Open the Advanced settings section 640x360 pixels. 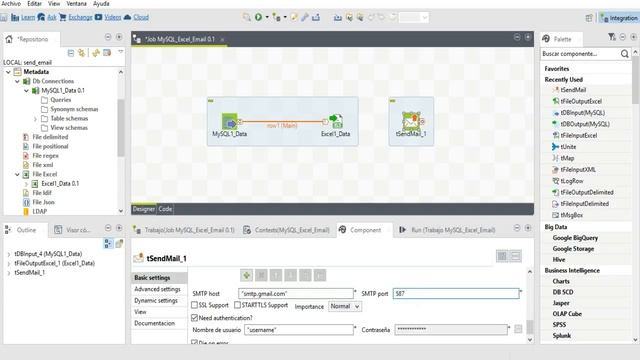(x=157, y=289)
